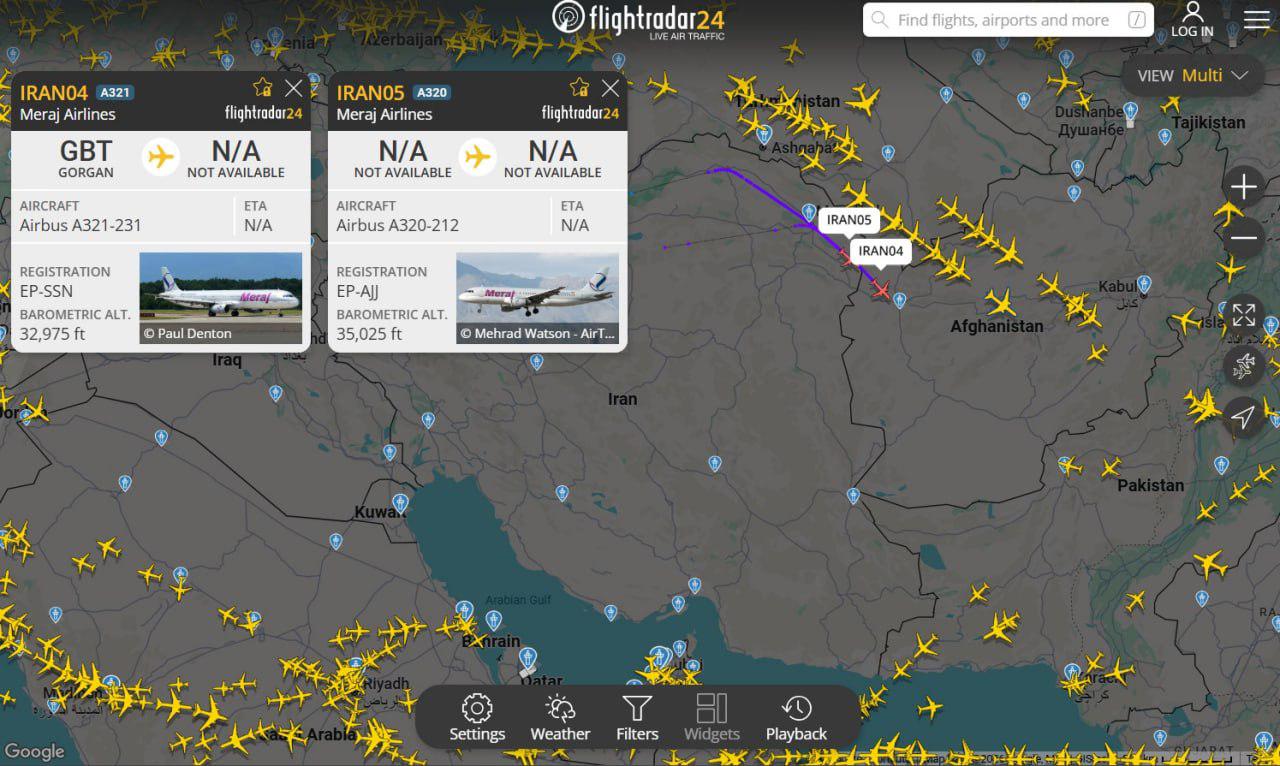Toggle favorite star on IRAN05 panel

[x=580, y=88]
